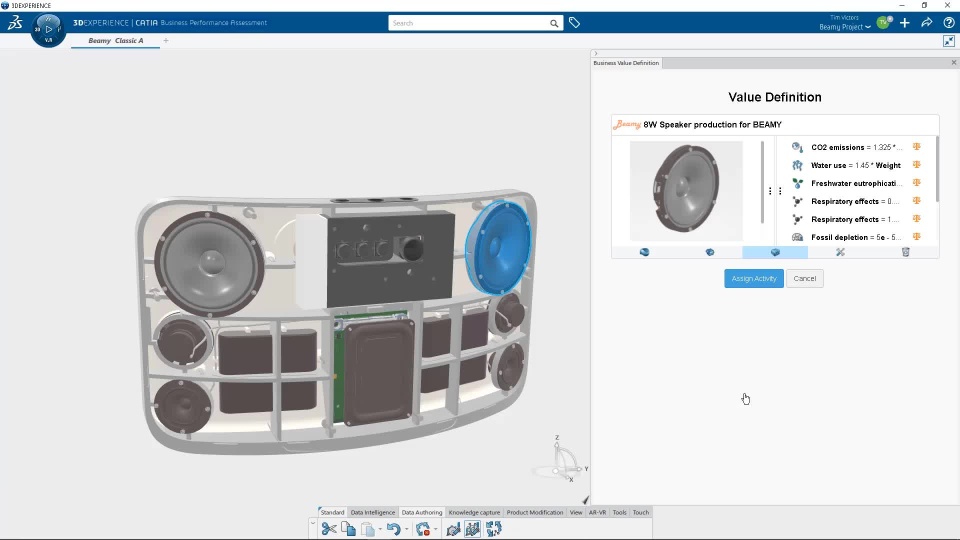The height and width of the screenshot is (540, 960).
Task: Open the 3D compass play button
Action: pyautogui.click(x=49, y=29)
